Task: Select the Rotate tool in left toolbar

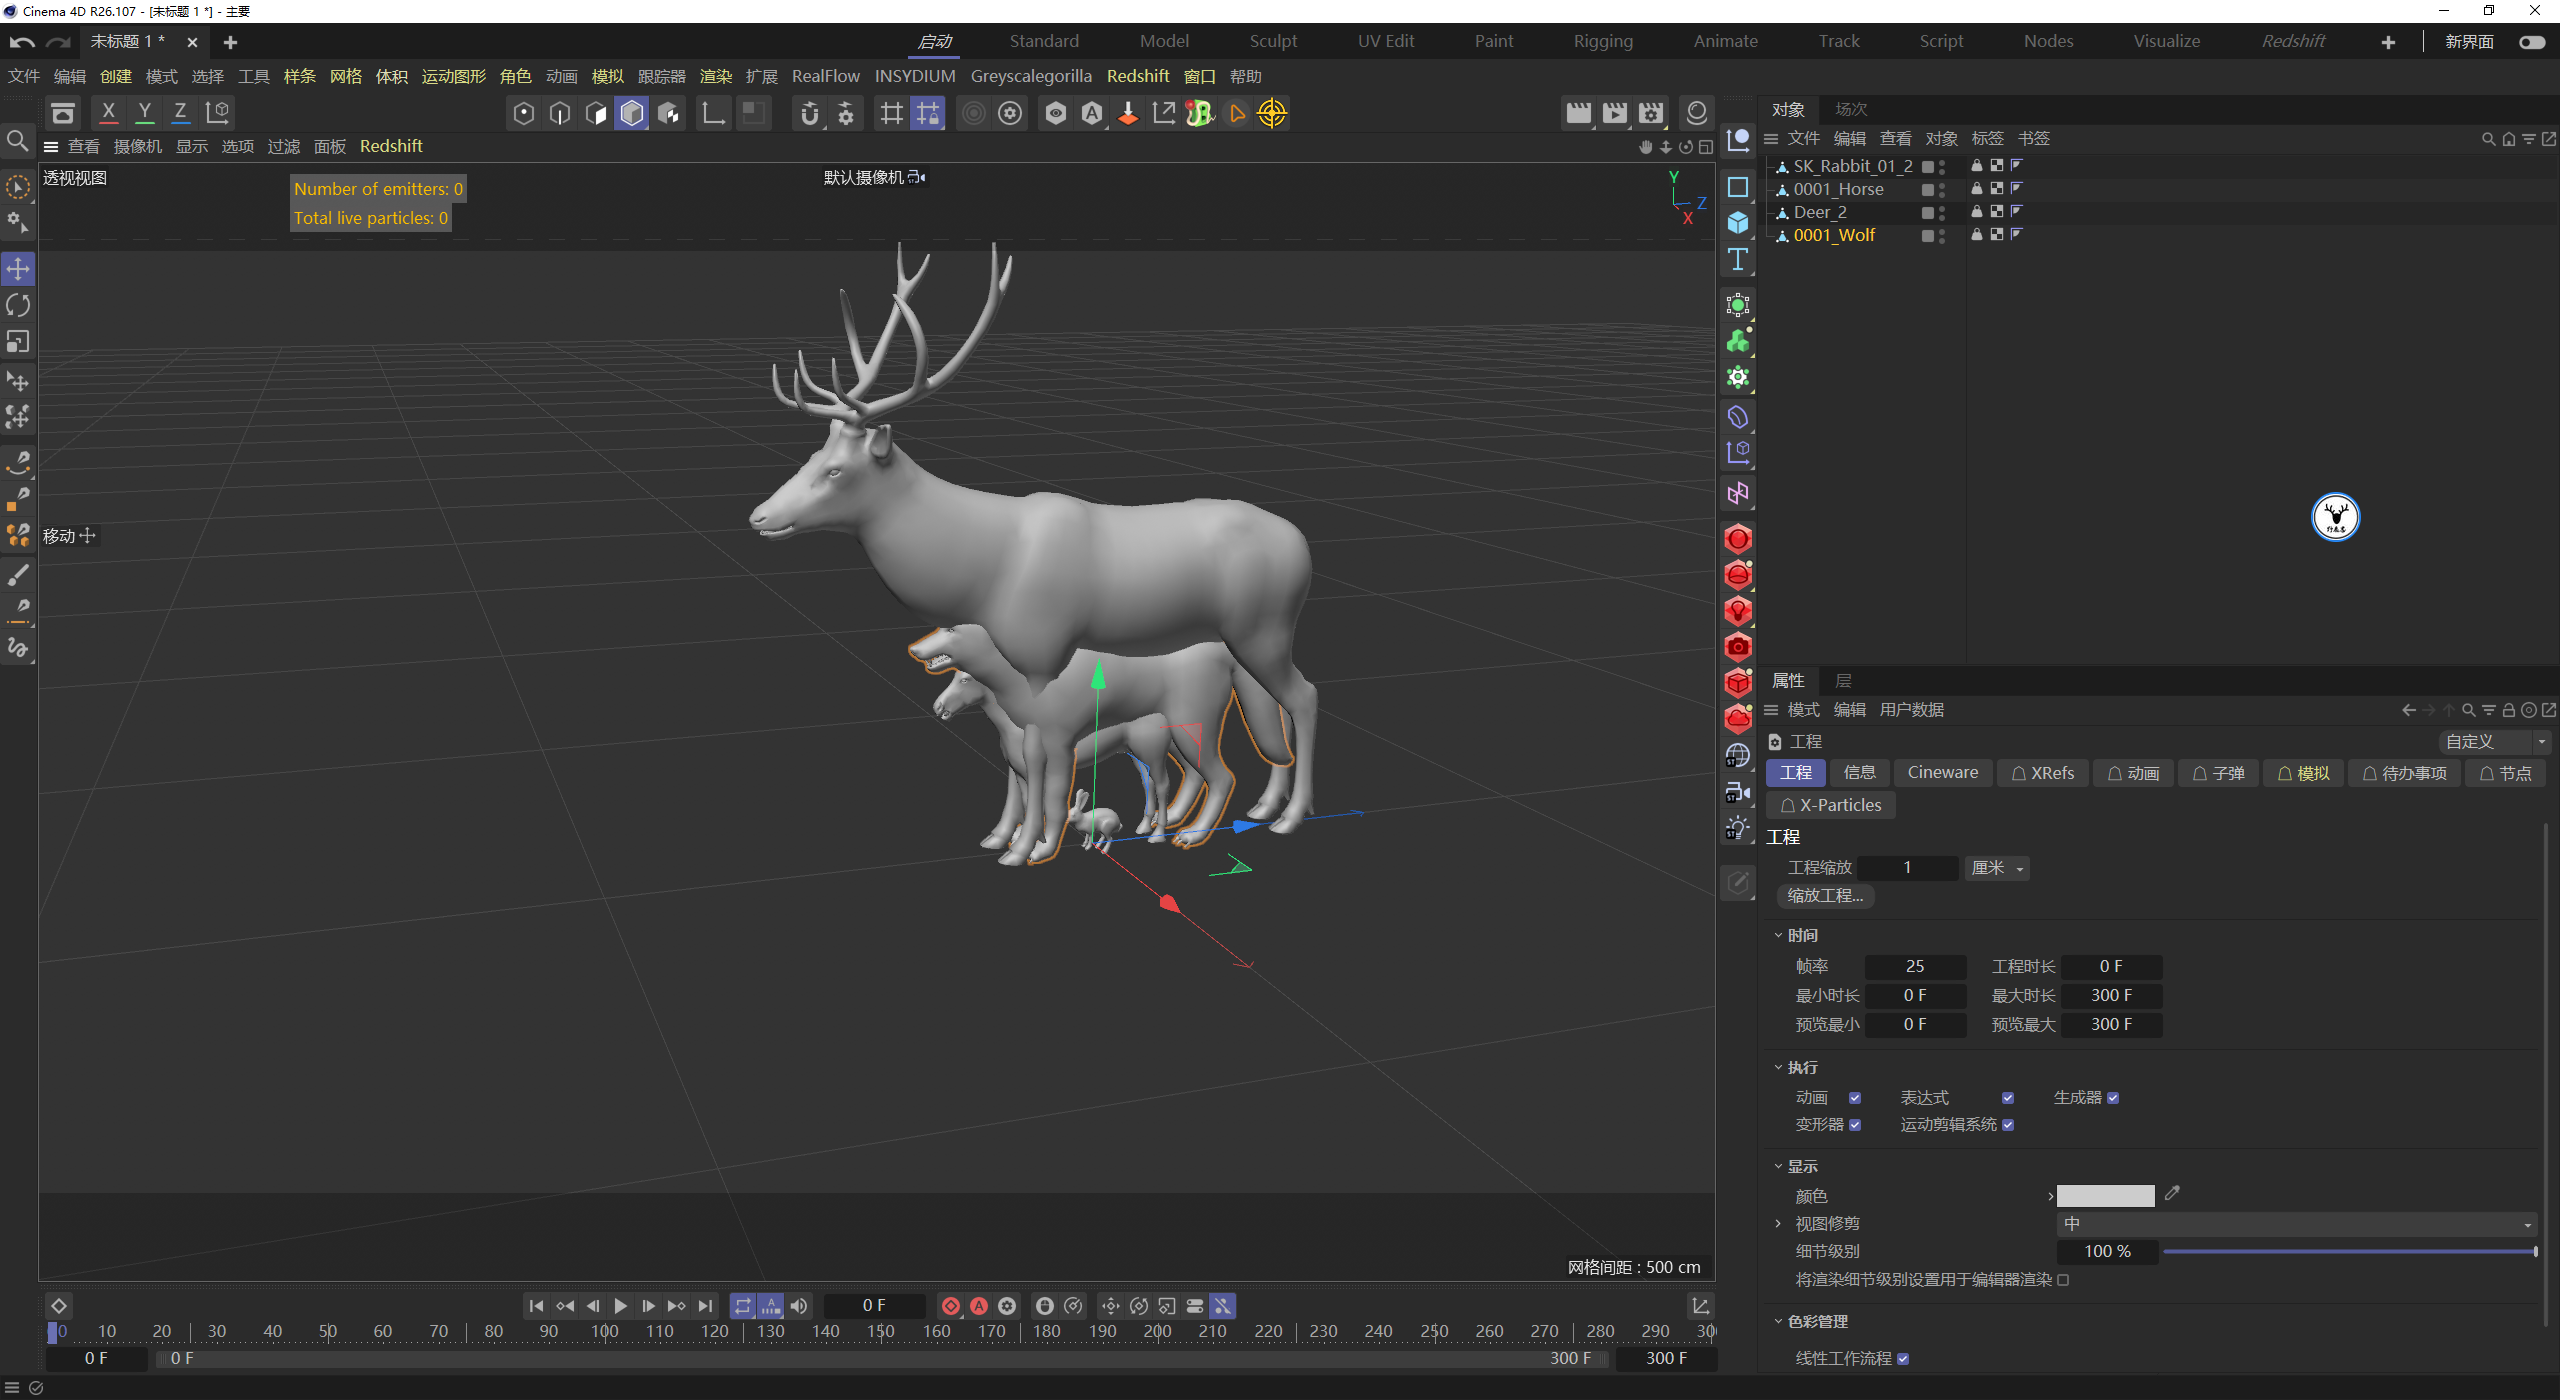Action: click(18, 305)
